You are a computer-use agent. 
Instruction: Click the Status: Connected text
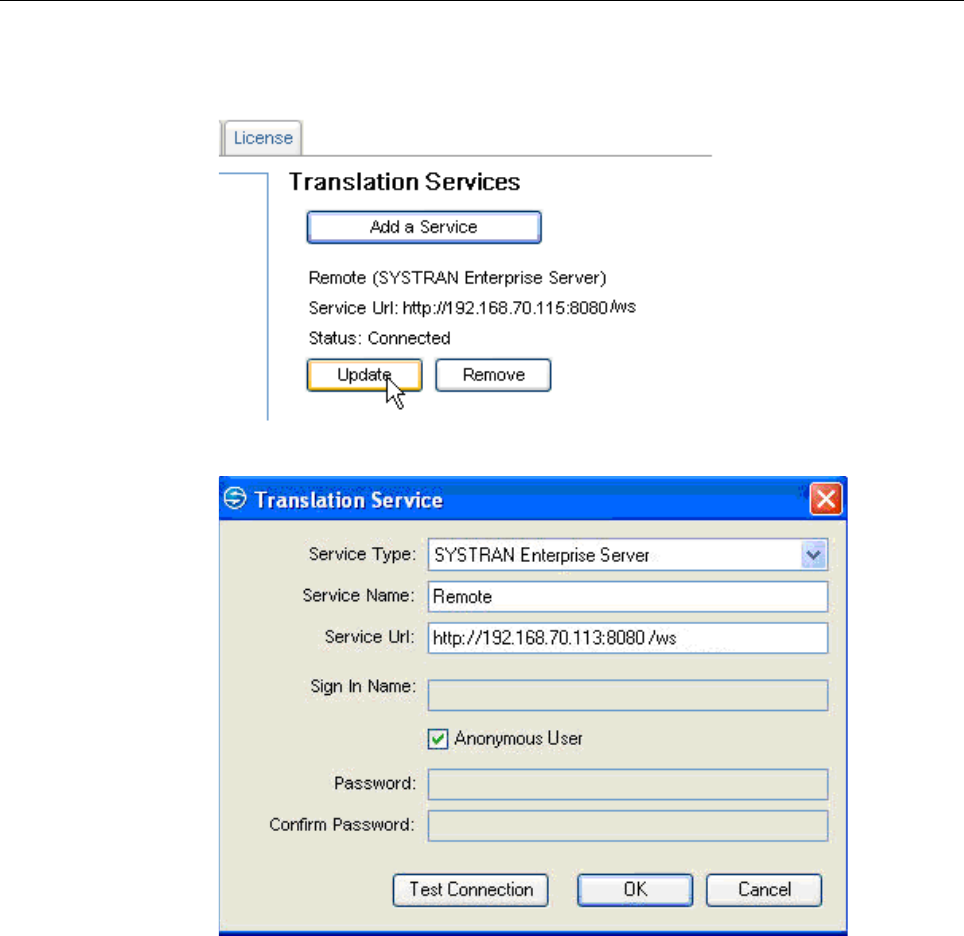click(379, 338)
